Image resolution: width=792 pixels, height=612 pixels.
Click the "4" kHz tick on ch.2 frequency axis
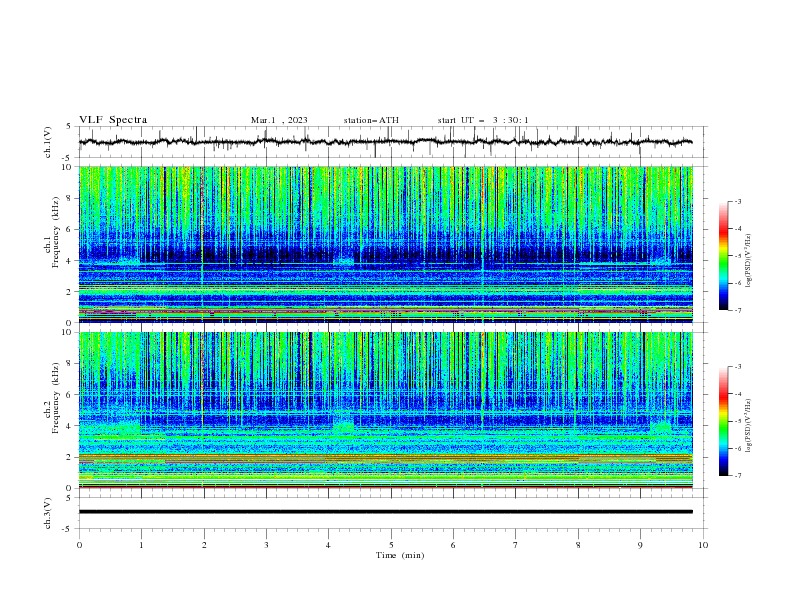70,426
